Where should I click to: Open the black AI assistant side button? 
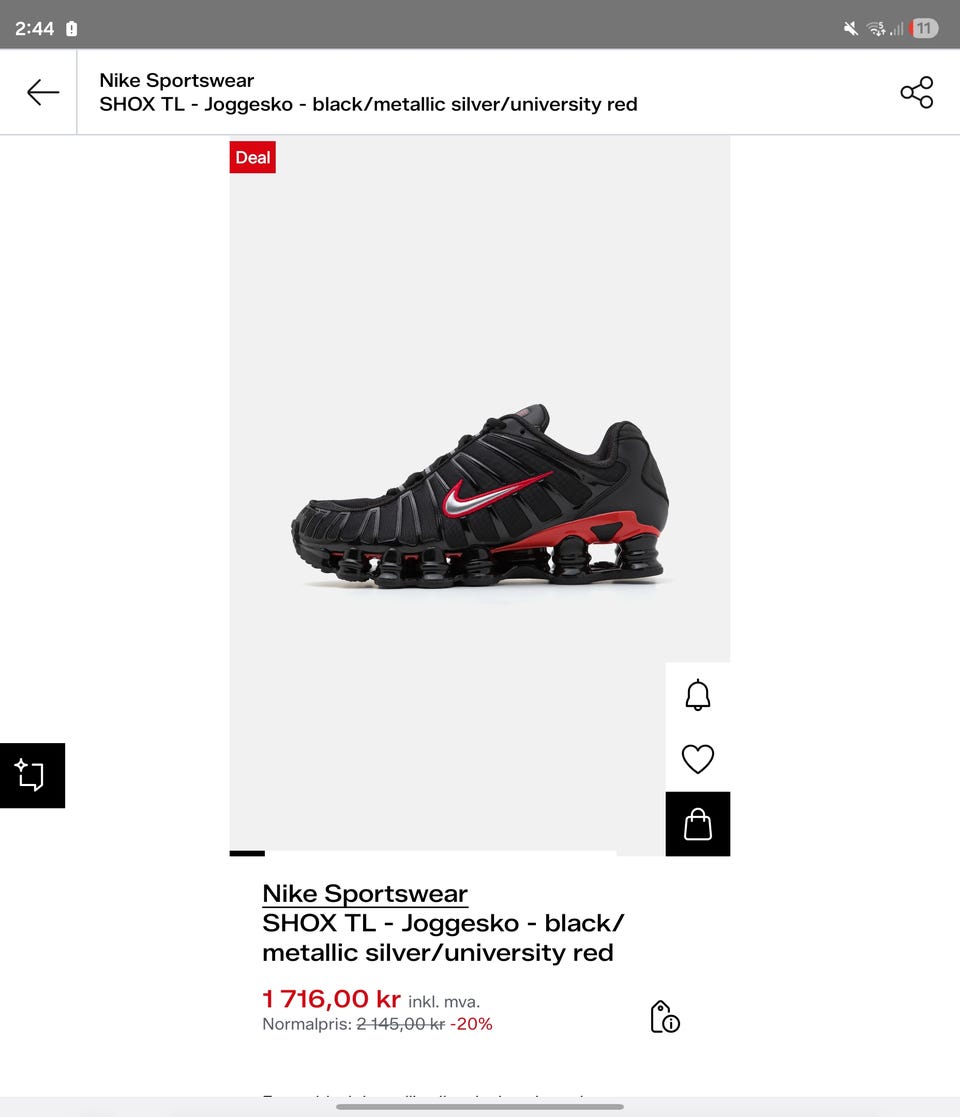click(x=32, y=775)
